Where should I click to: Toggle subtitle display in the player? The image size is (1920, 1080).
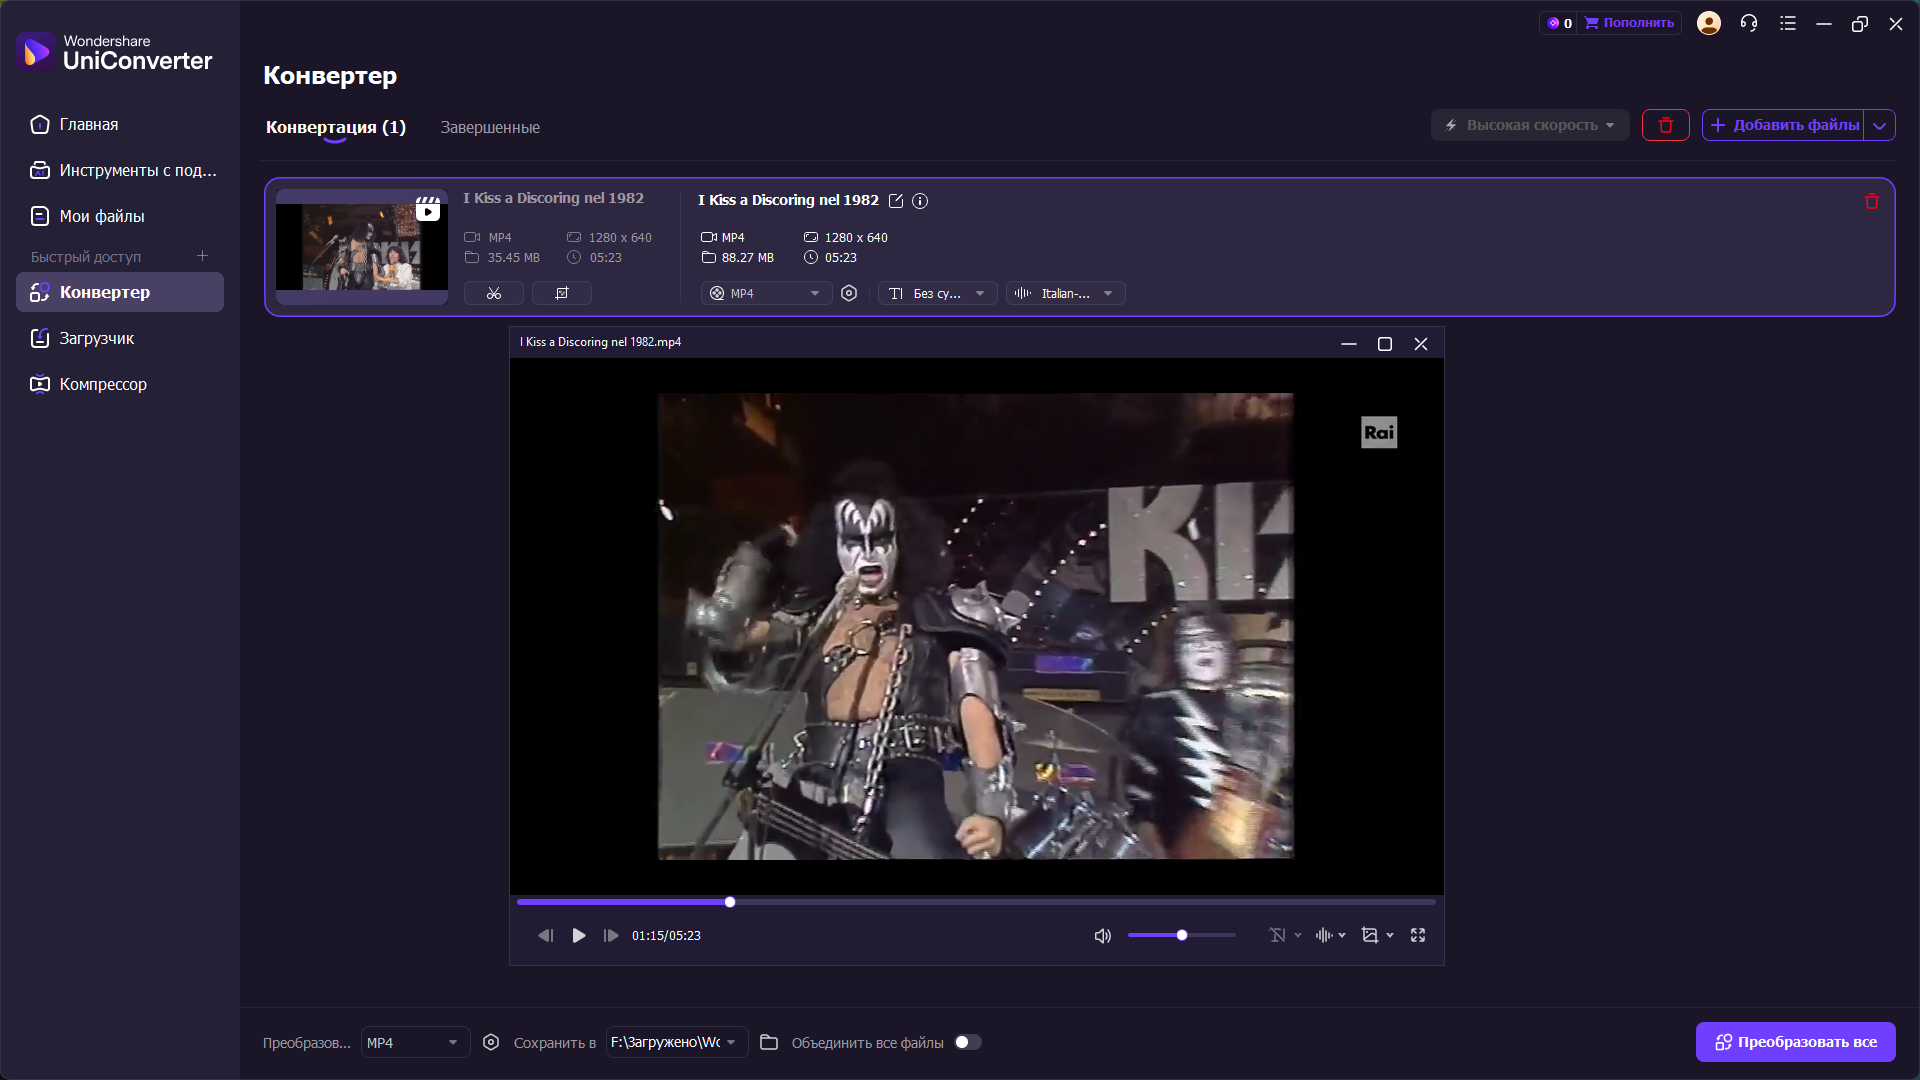1278,935
